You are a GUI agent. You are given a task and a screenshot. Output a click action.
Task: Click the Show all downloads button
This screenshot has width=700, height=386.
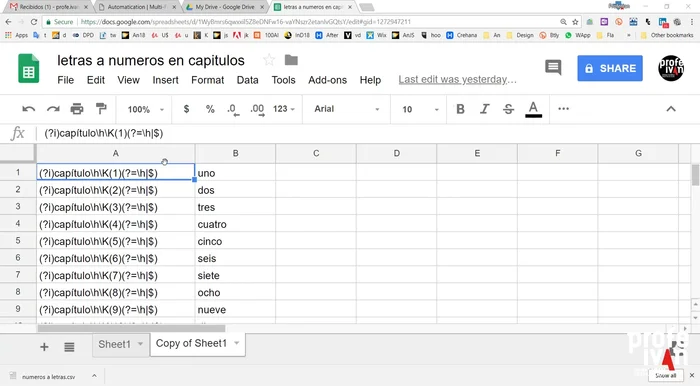(x=665, y=376)
